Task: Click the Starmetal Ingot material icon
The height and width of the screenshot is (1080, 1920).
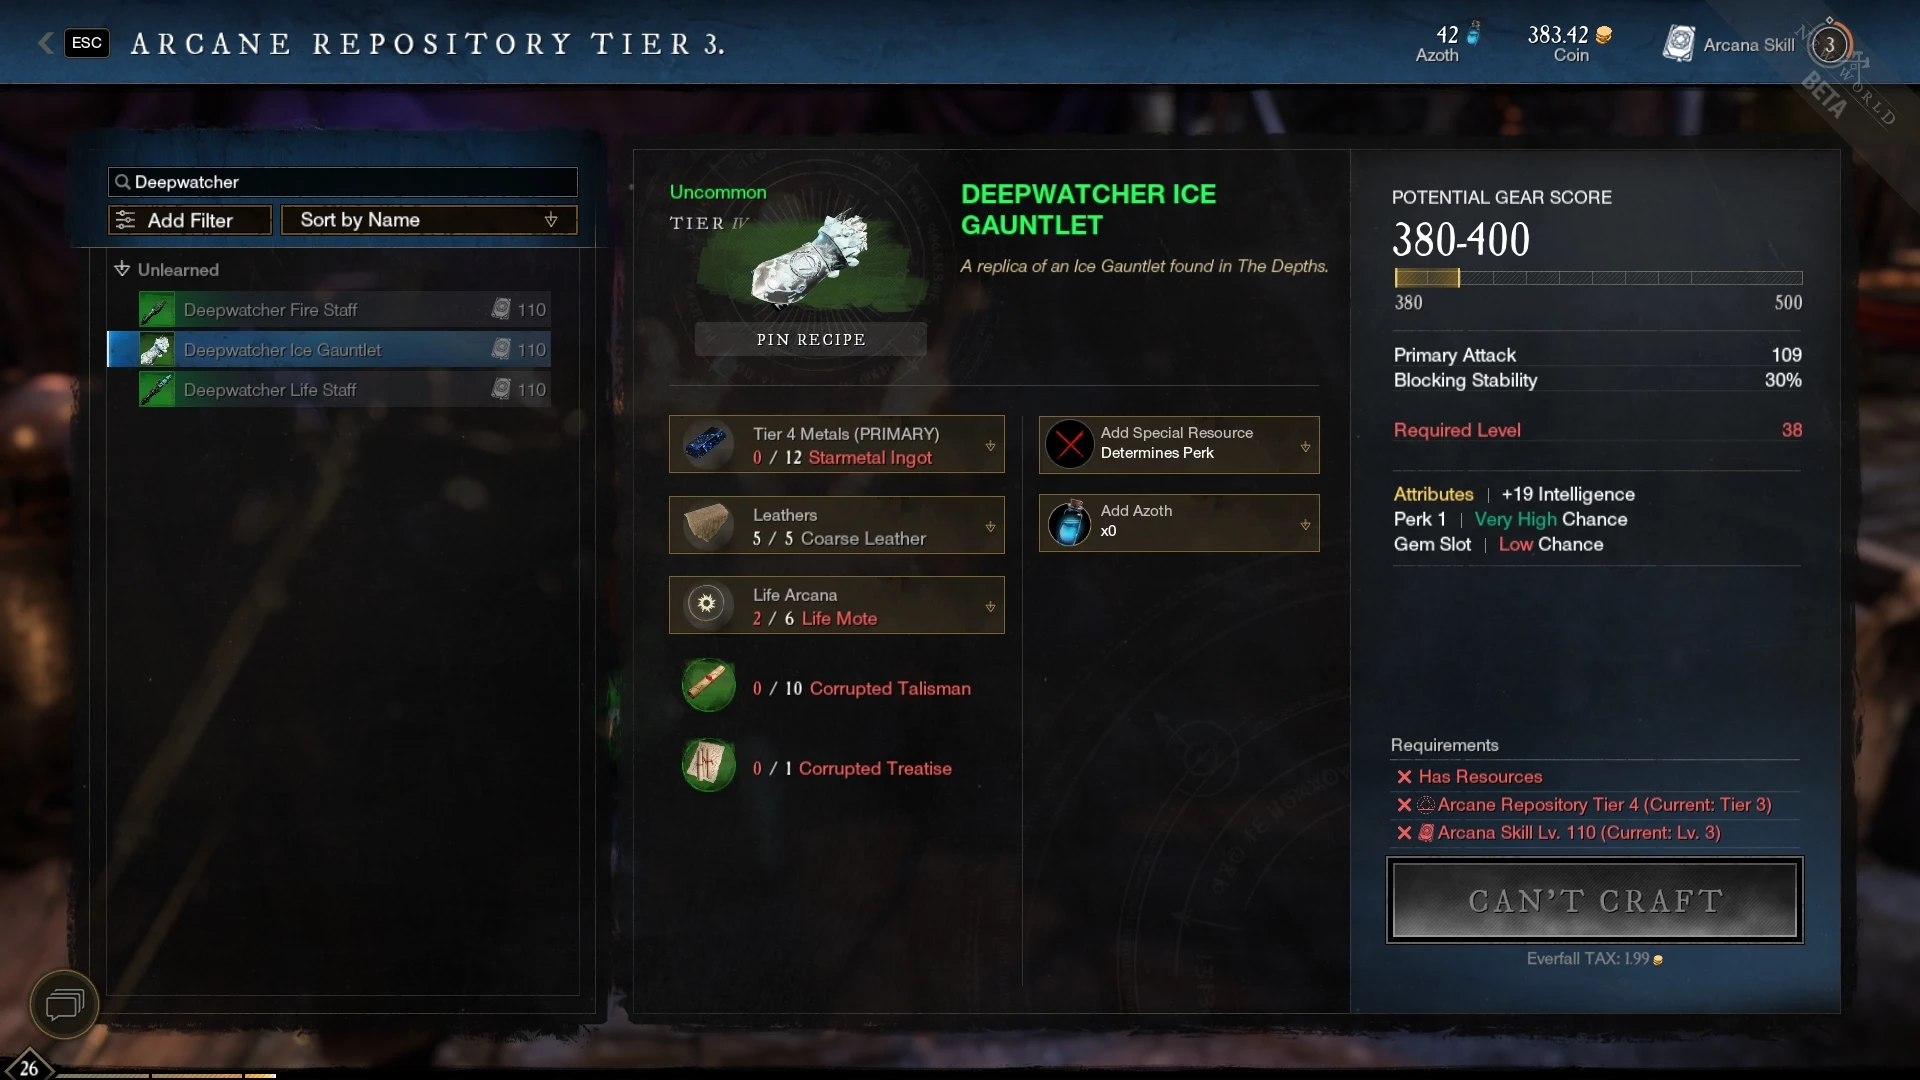Action: point(708,444)
